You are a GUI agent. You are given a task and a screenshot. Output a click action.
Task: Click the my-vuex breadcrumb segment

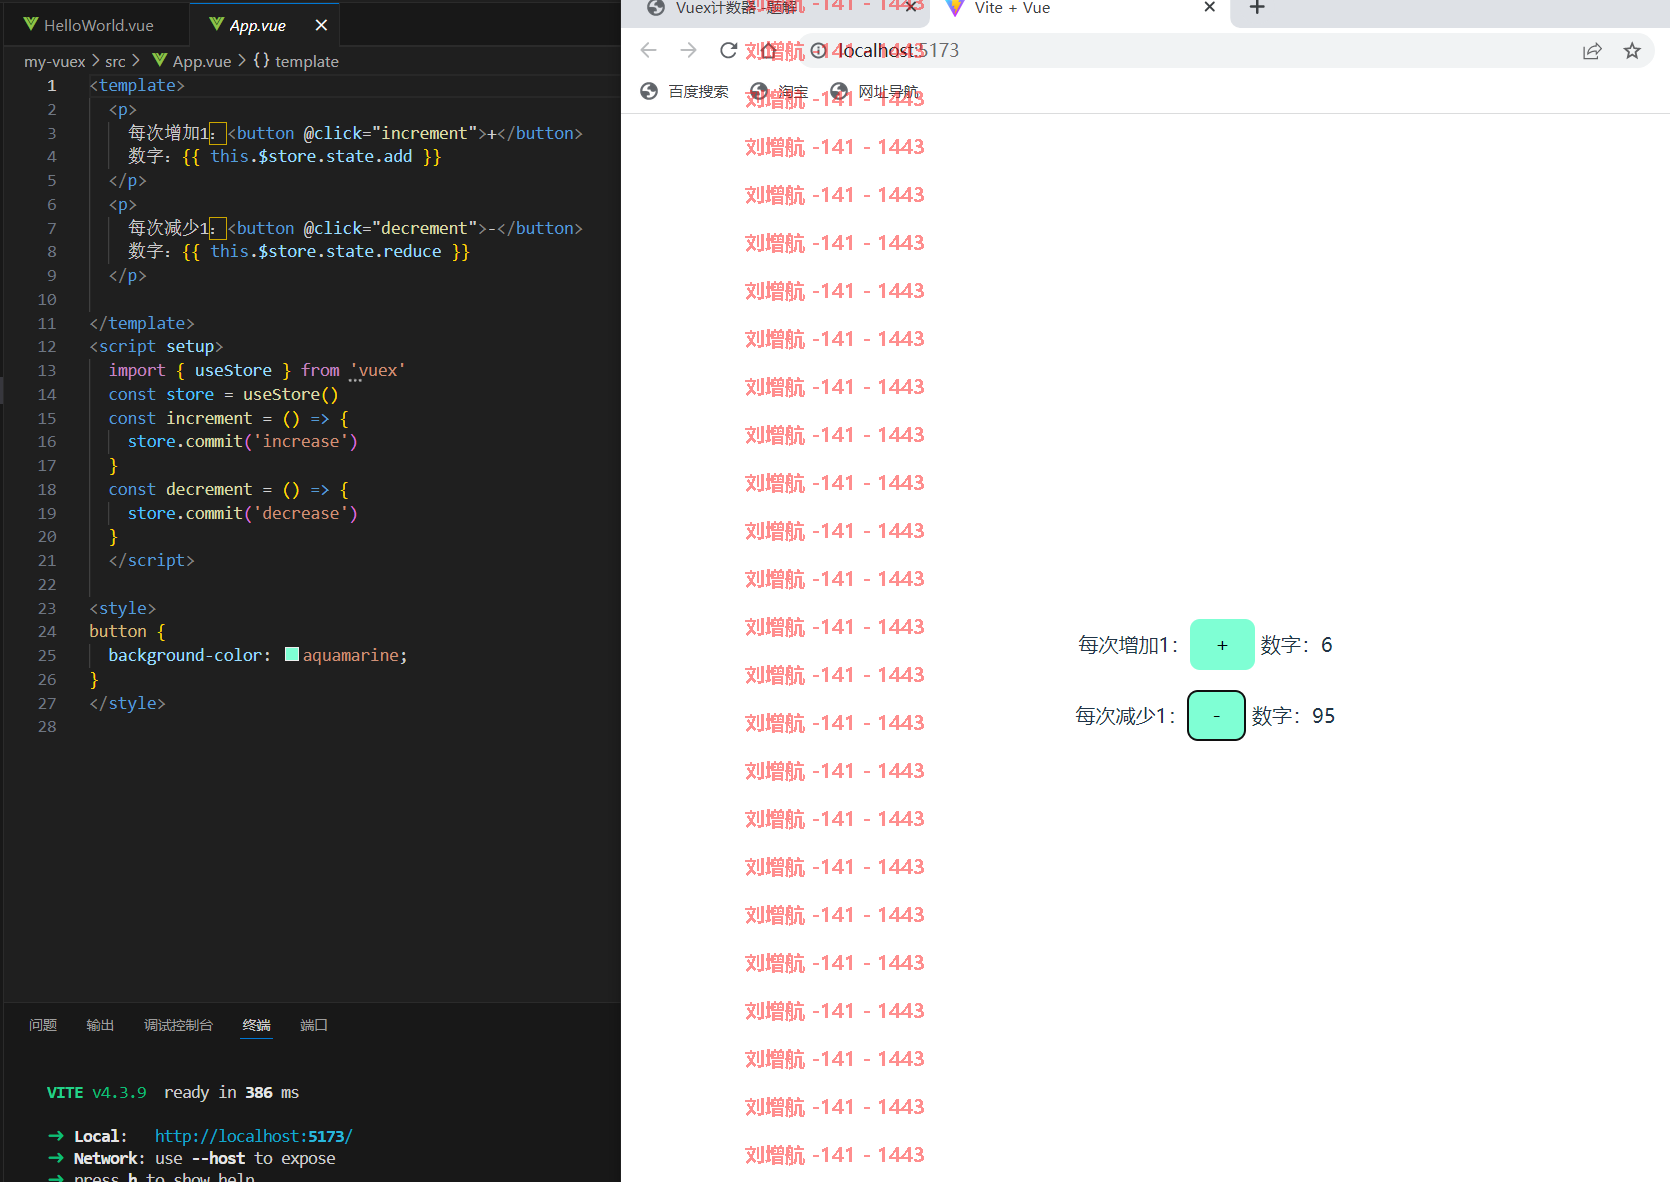[55, 61]
